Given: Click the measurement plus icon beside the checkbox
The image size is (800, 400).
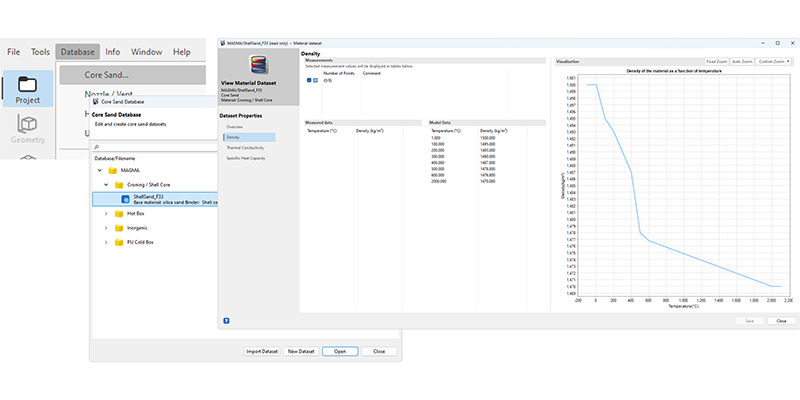Looking at the screenshot, I should 315,80.
